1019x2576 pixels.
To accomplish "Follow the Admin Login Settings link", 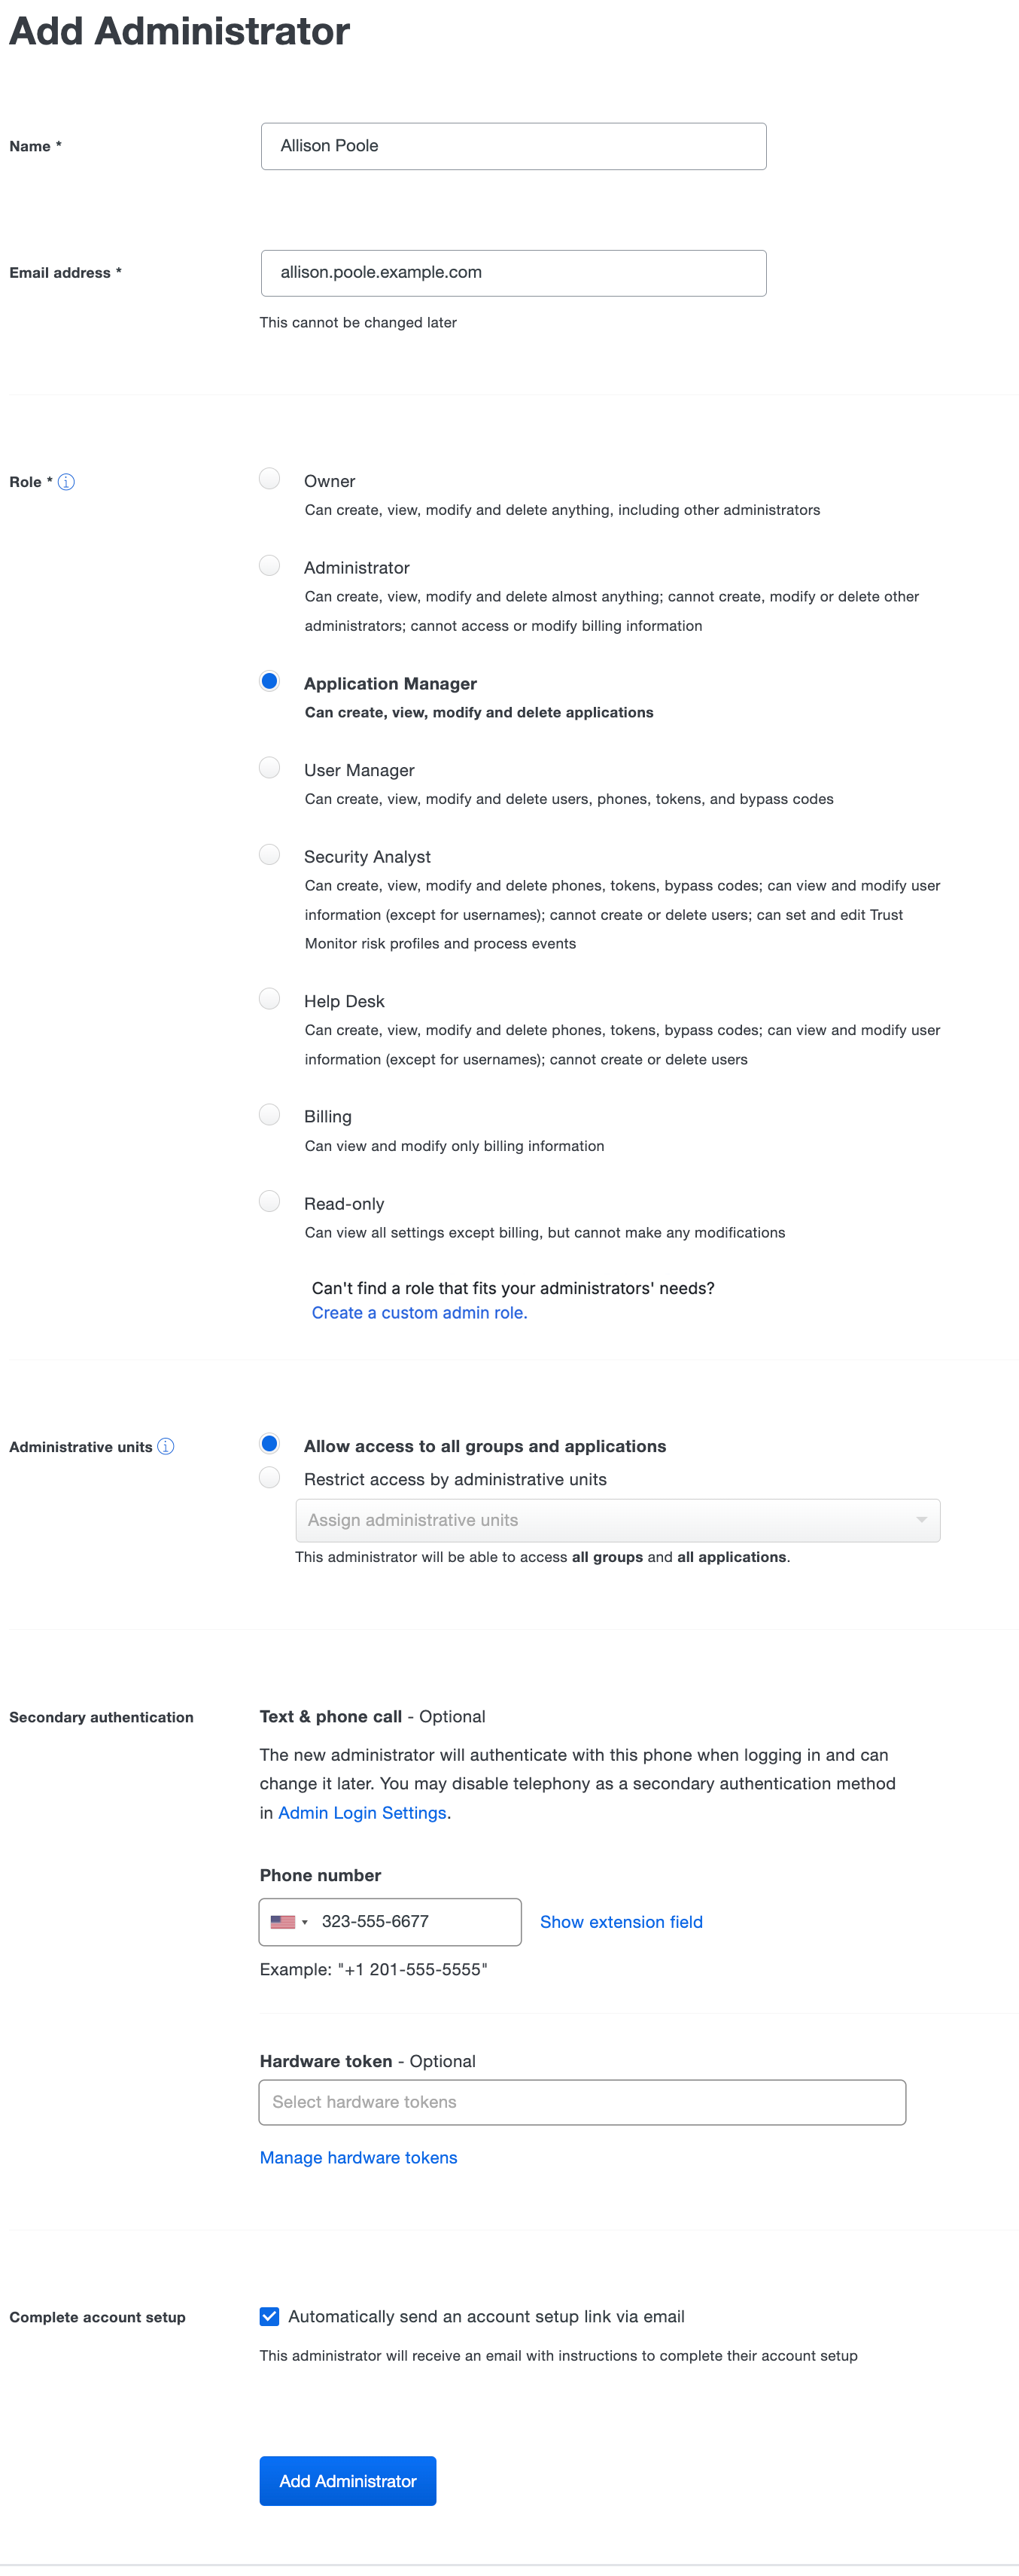I will tap(362, 1812).
